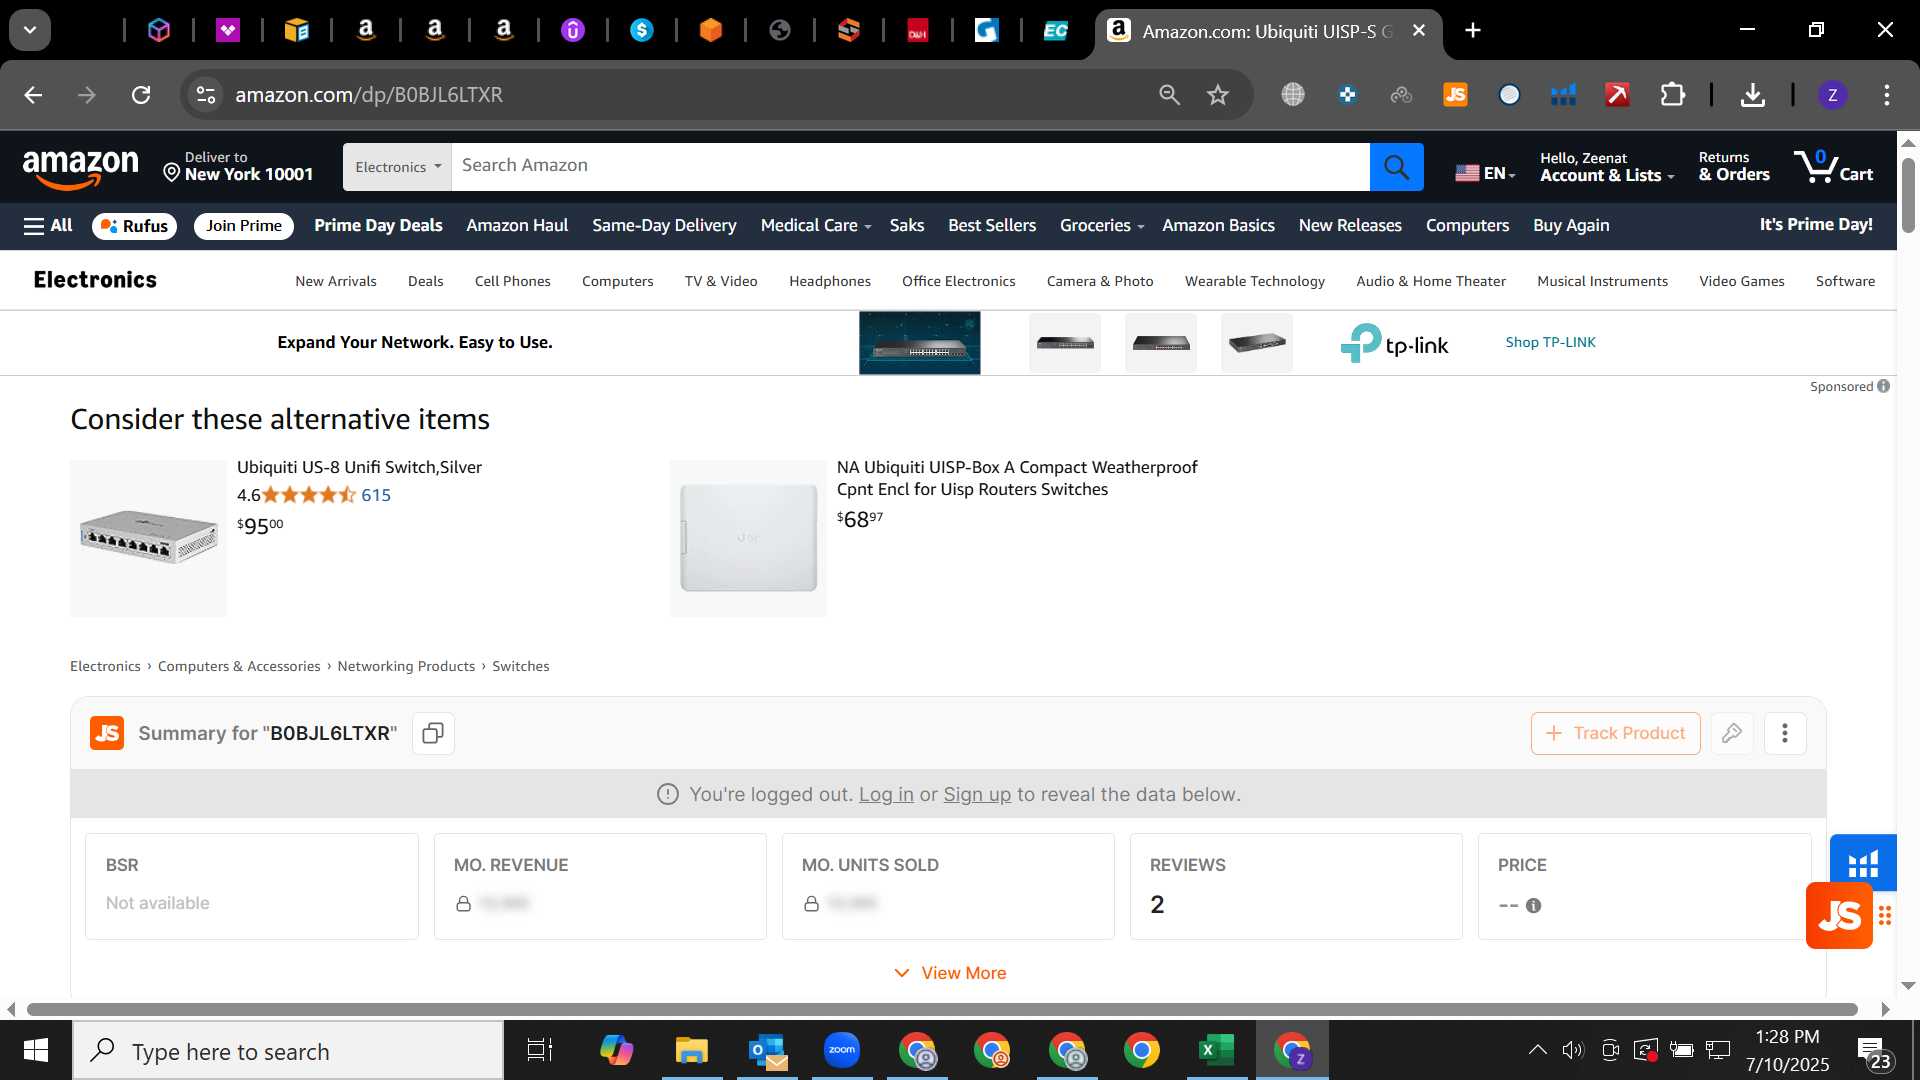Click the zoom magnifier icon in address bar
The width and height of the screenshot is (1920, 1080).
[x=1169, y=95]
